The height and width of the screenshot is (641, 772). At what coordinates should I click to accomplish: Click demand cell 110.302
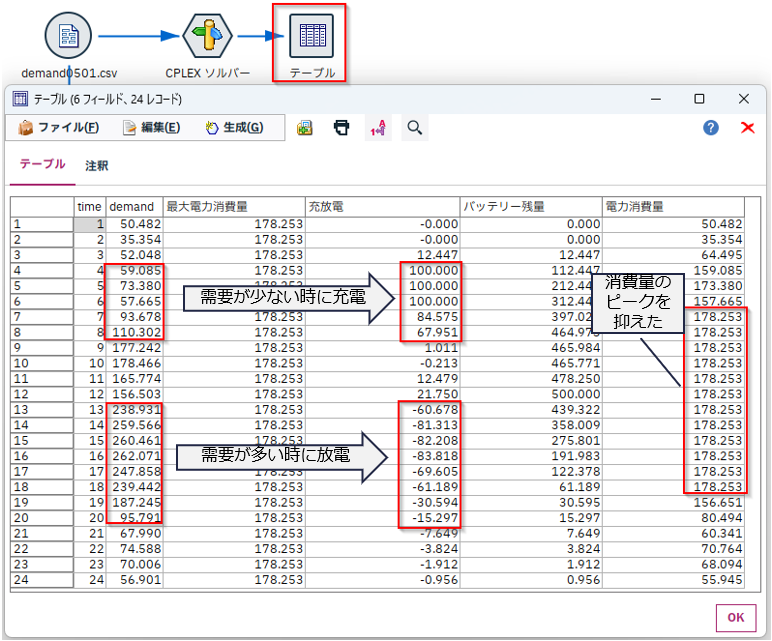point(134,332)
